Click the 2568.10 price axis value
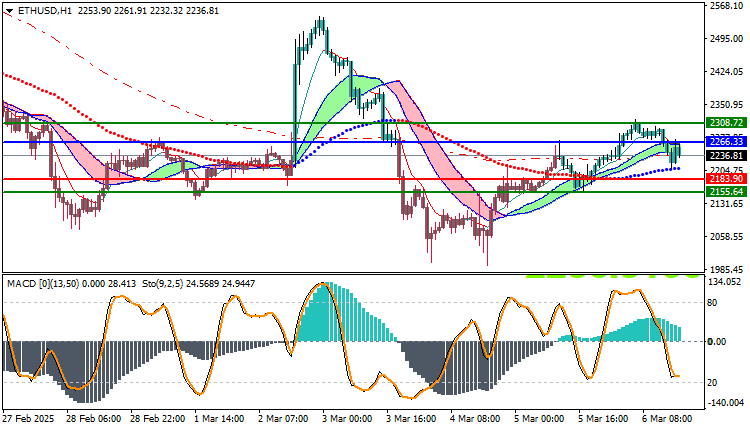 727,5
